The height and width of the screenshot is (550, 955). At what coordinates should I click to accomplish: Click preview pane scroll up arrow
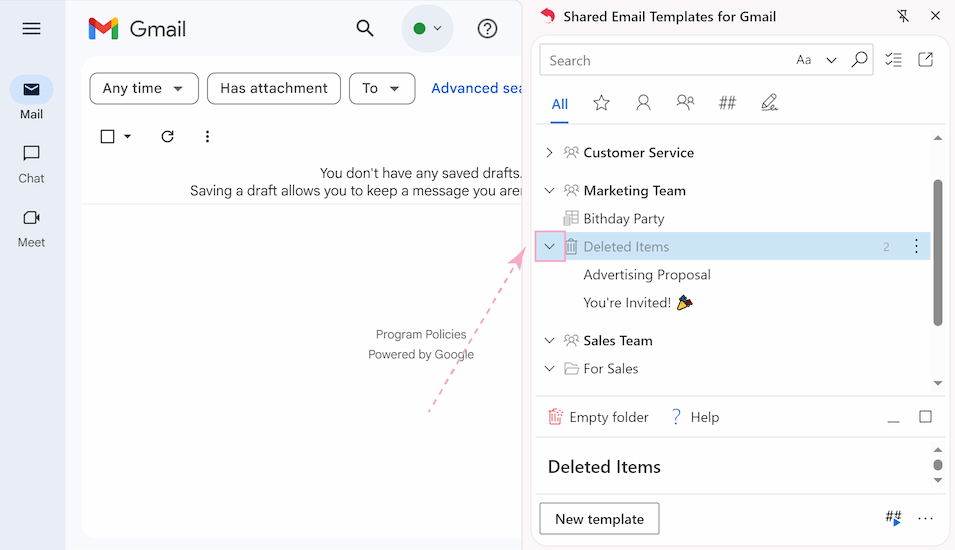tap(938, 450)
